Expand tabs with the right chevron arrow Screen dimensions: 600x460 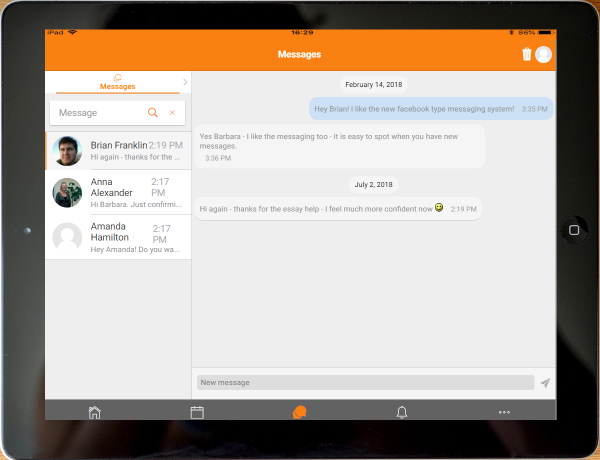click(x=185, y=82)
